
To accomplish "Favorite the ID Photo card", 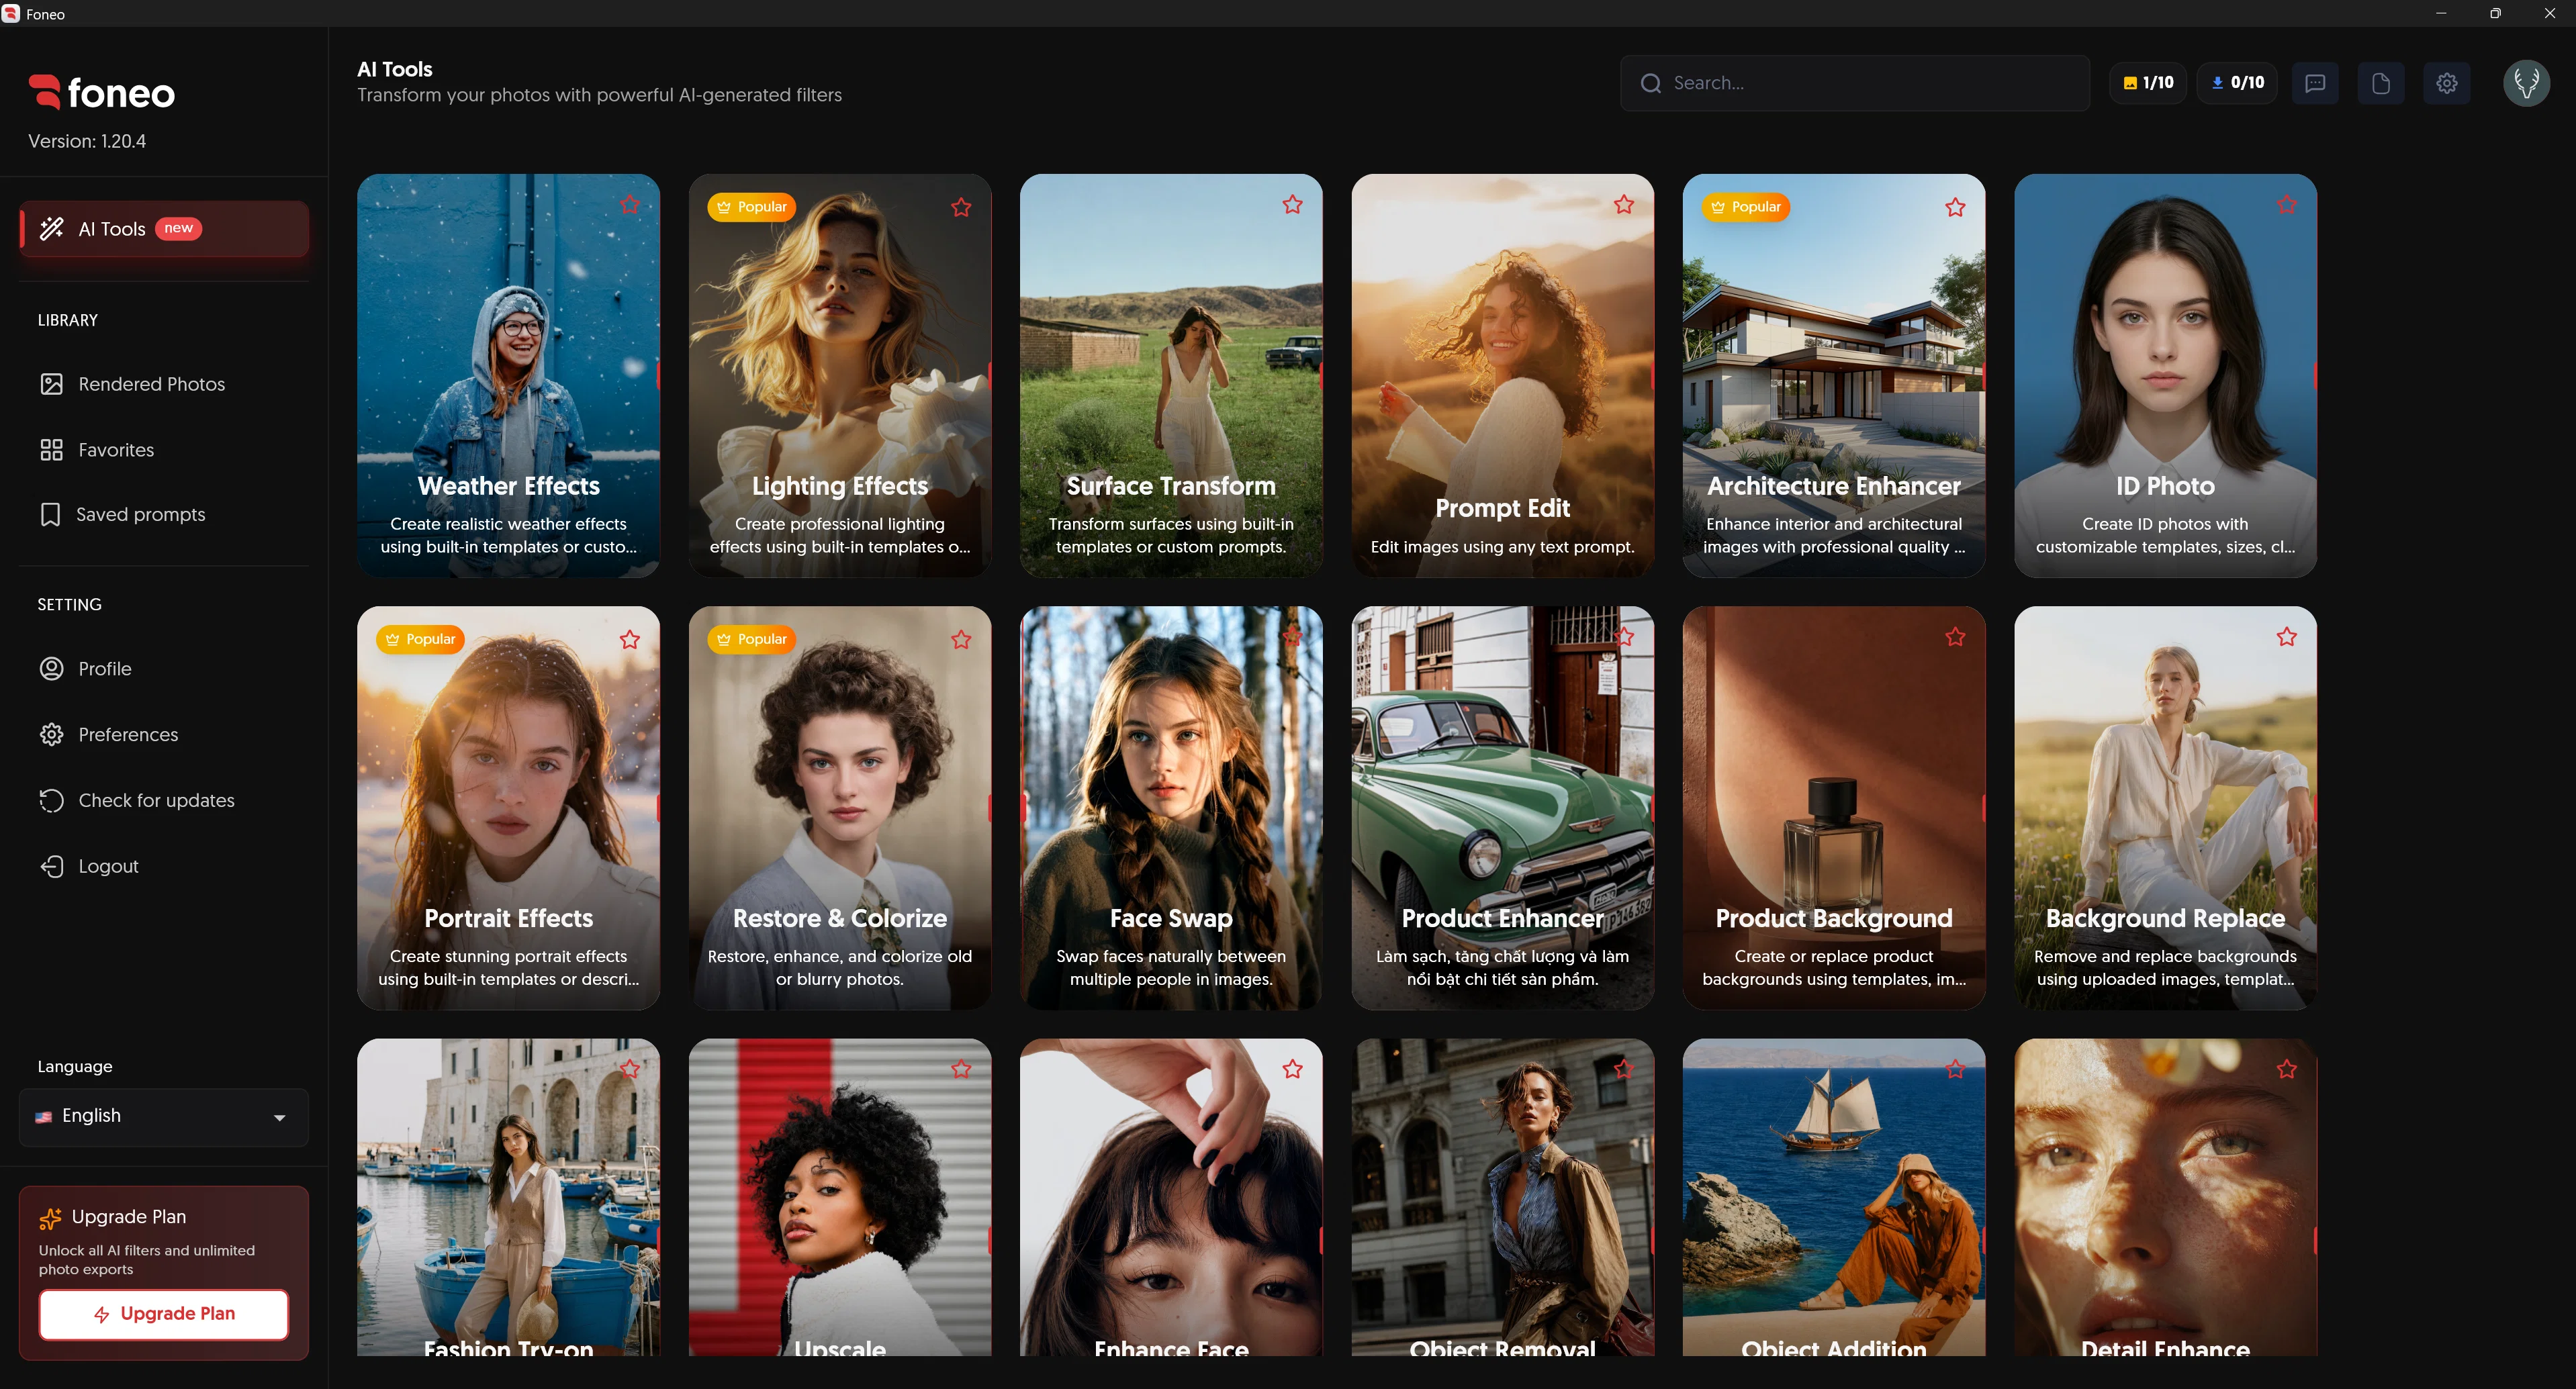I will click(x=2287, y=205).
